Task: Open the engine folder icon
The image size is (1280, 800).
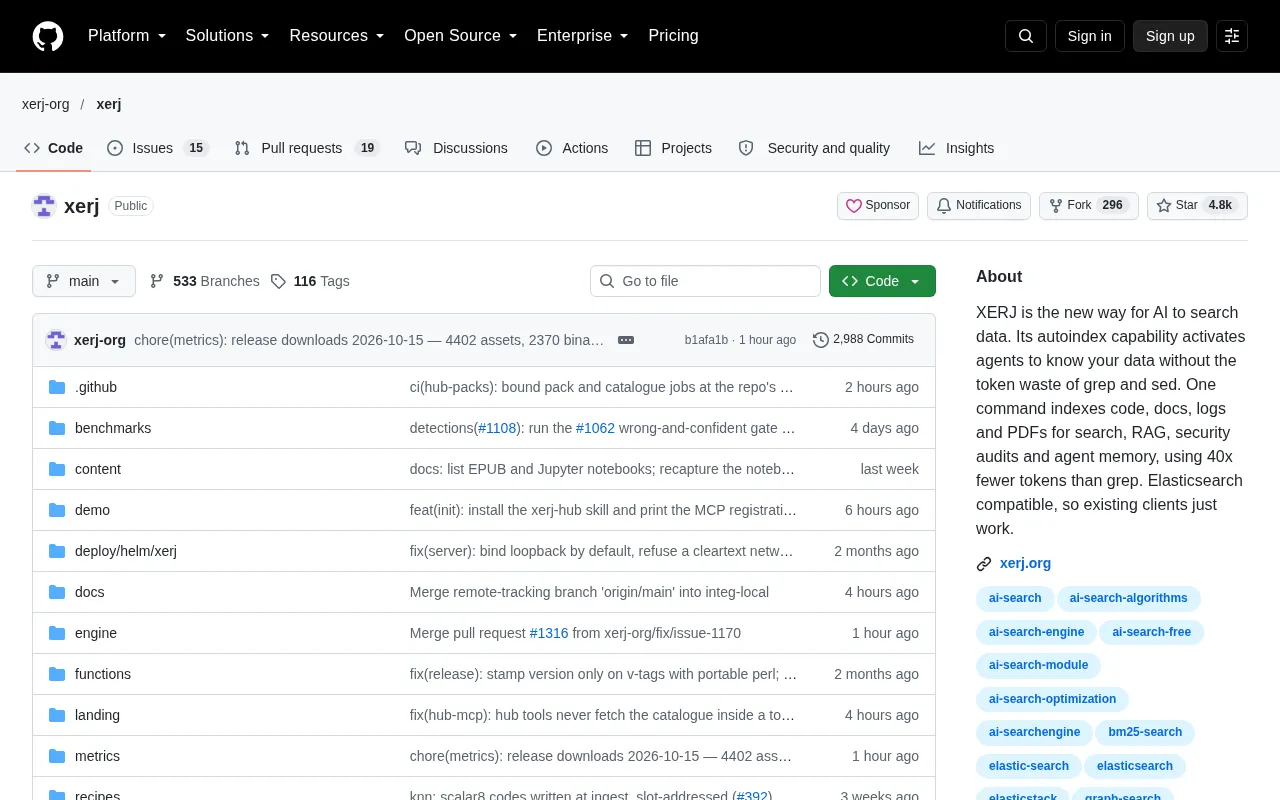Action: coord(57,633)
